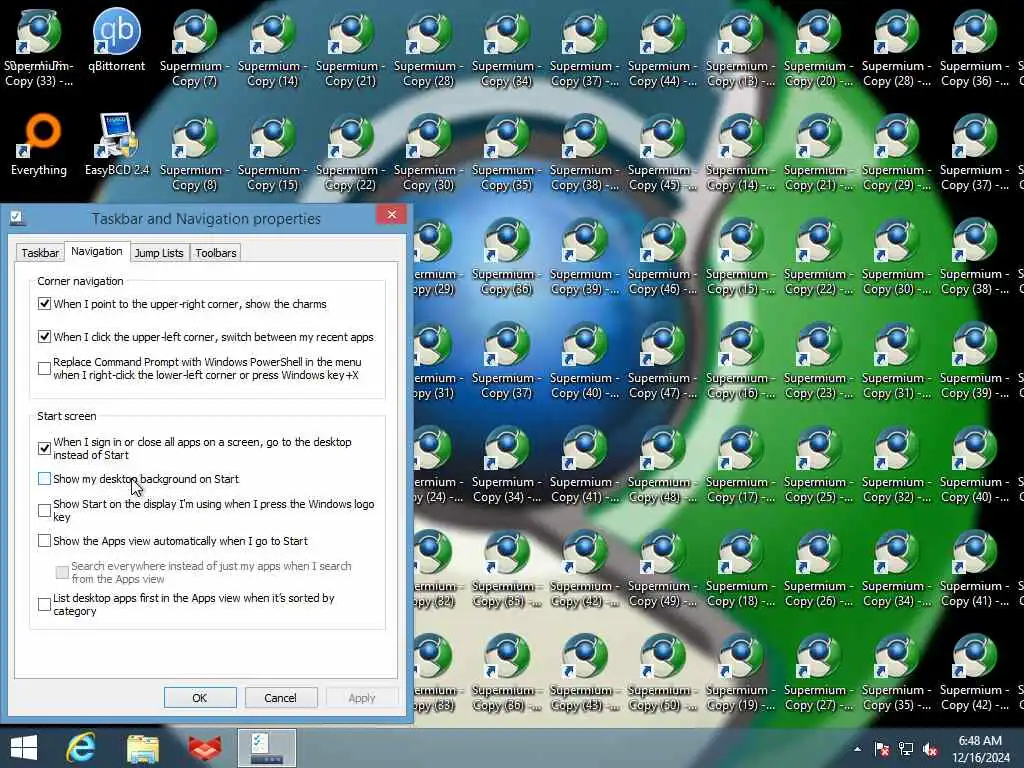Select the Supermium - Copy (27) desktop icon
The width and height of the screenshot is (1024, 768).
click(818, 673)
